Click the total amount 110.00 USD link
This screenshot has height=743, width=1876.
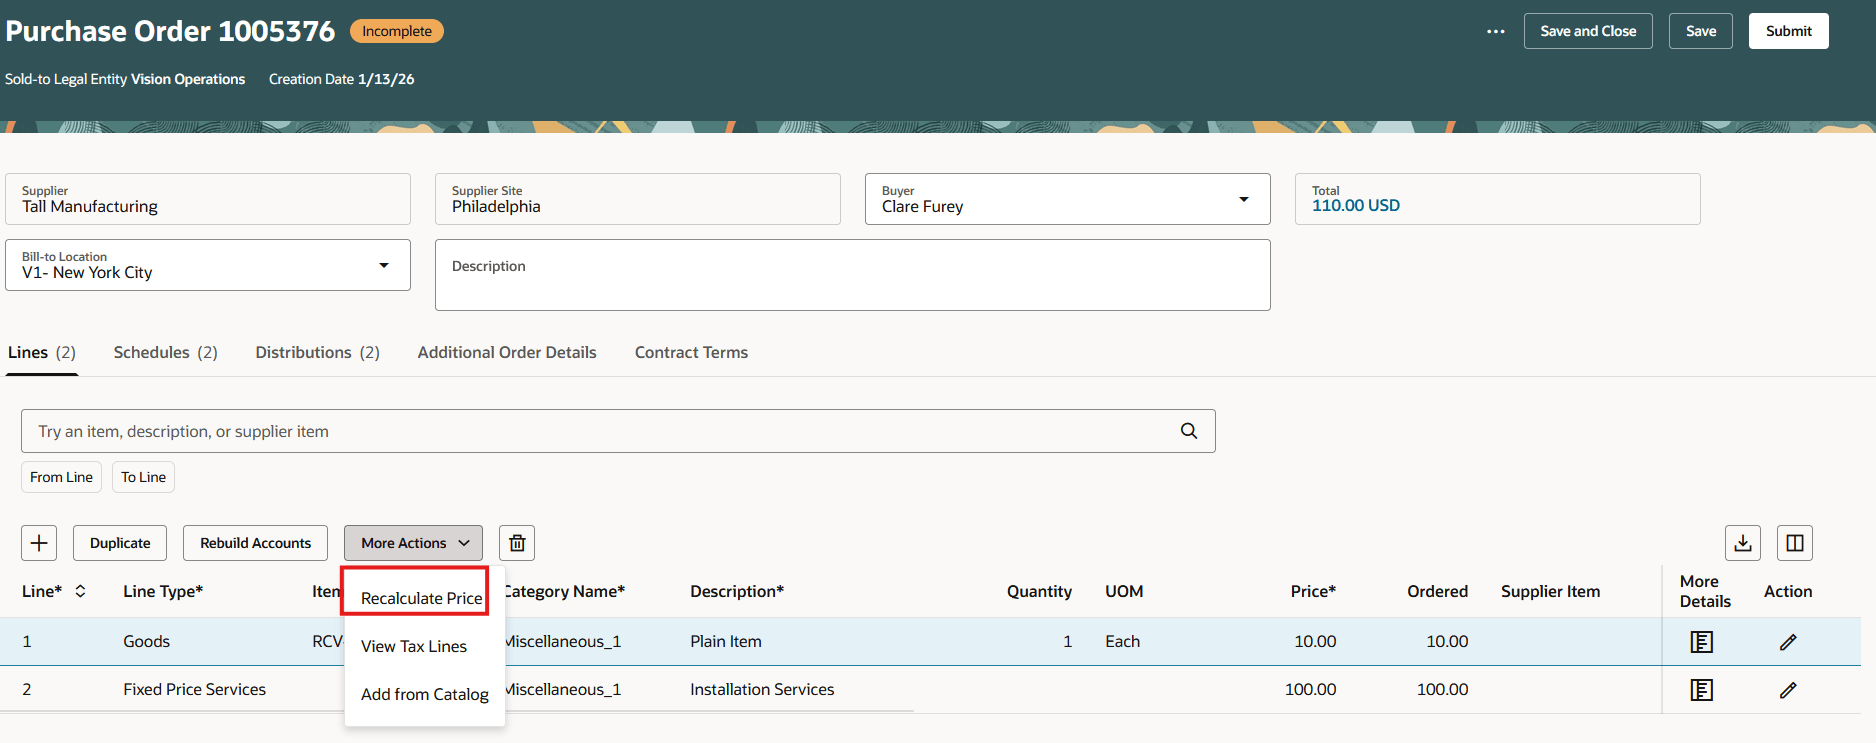tap(1356, 205)
